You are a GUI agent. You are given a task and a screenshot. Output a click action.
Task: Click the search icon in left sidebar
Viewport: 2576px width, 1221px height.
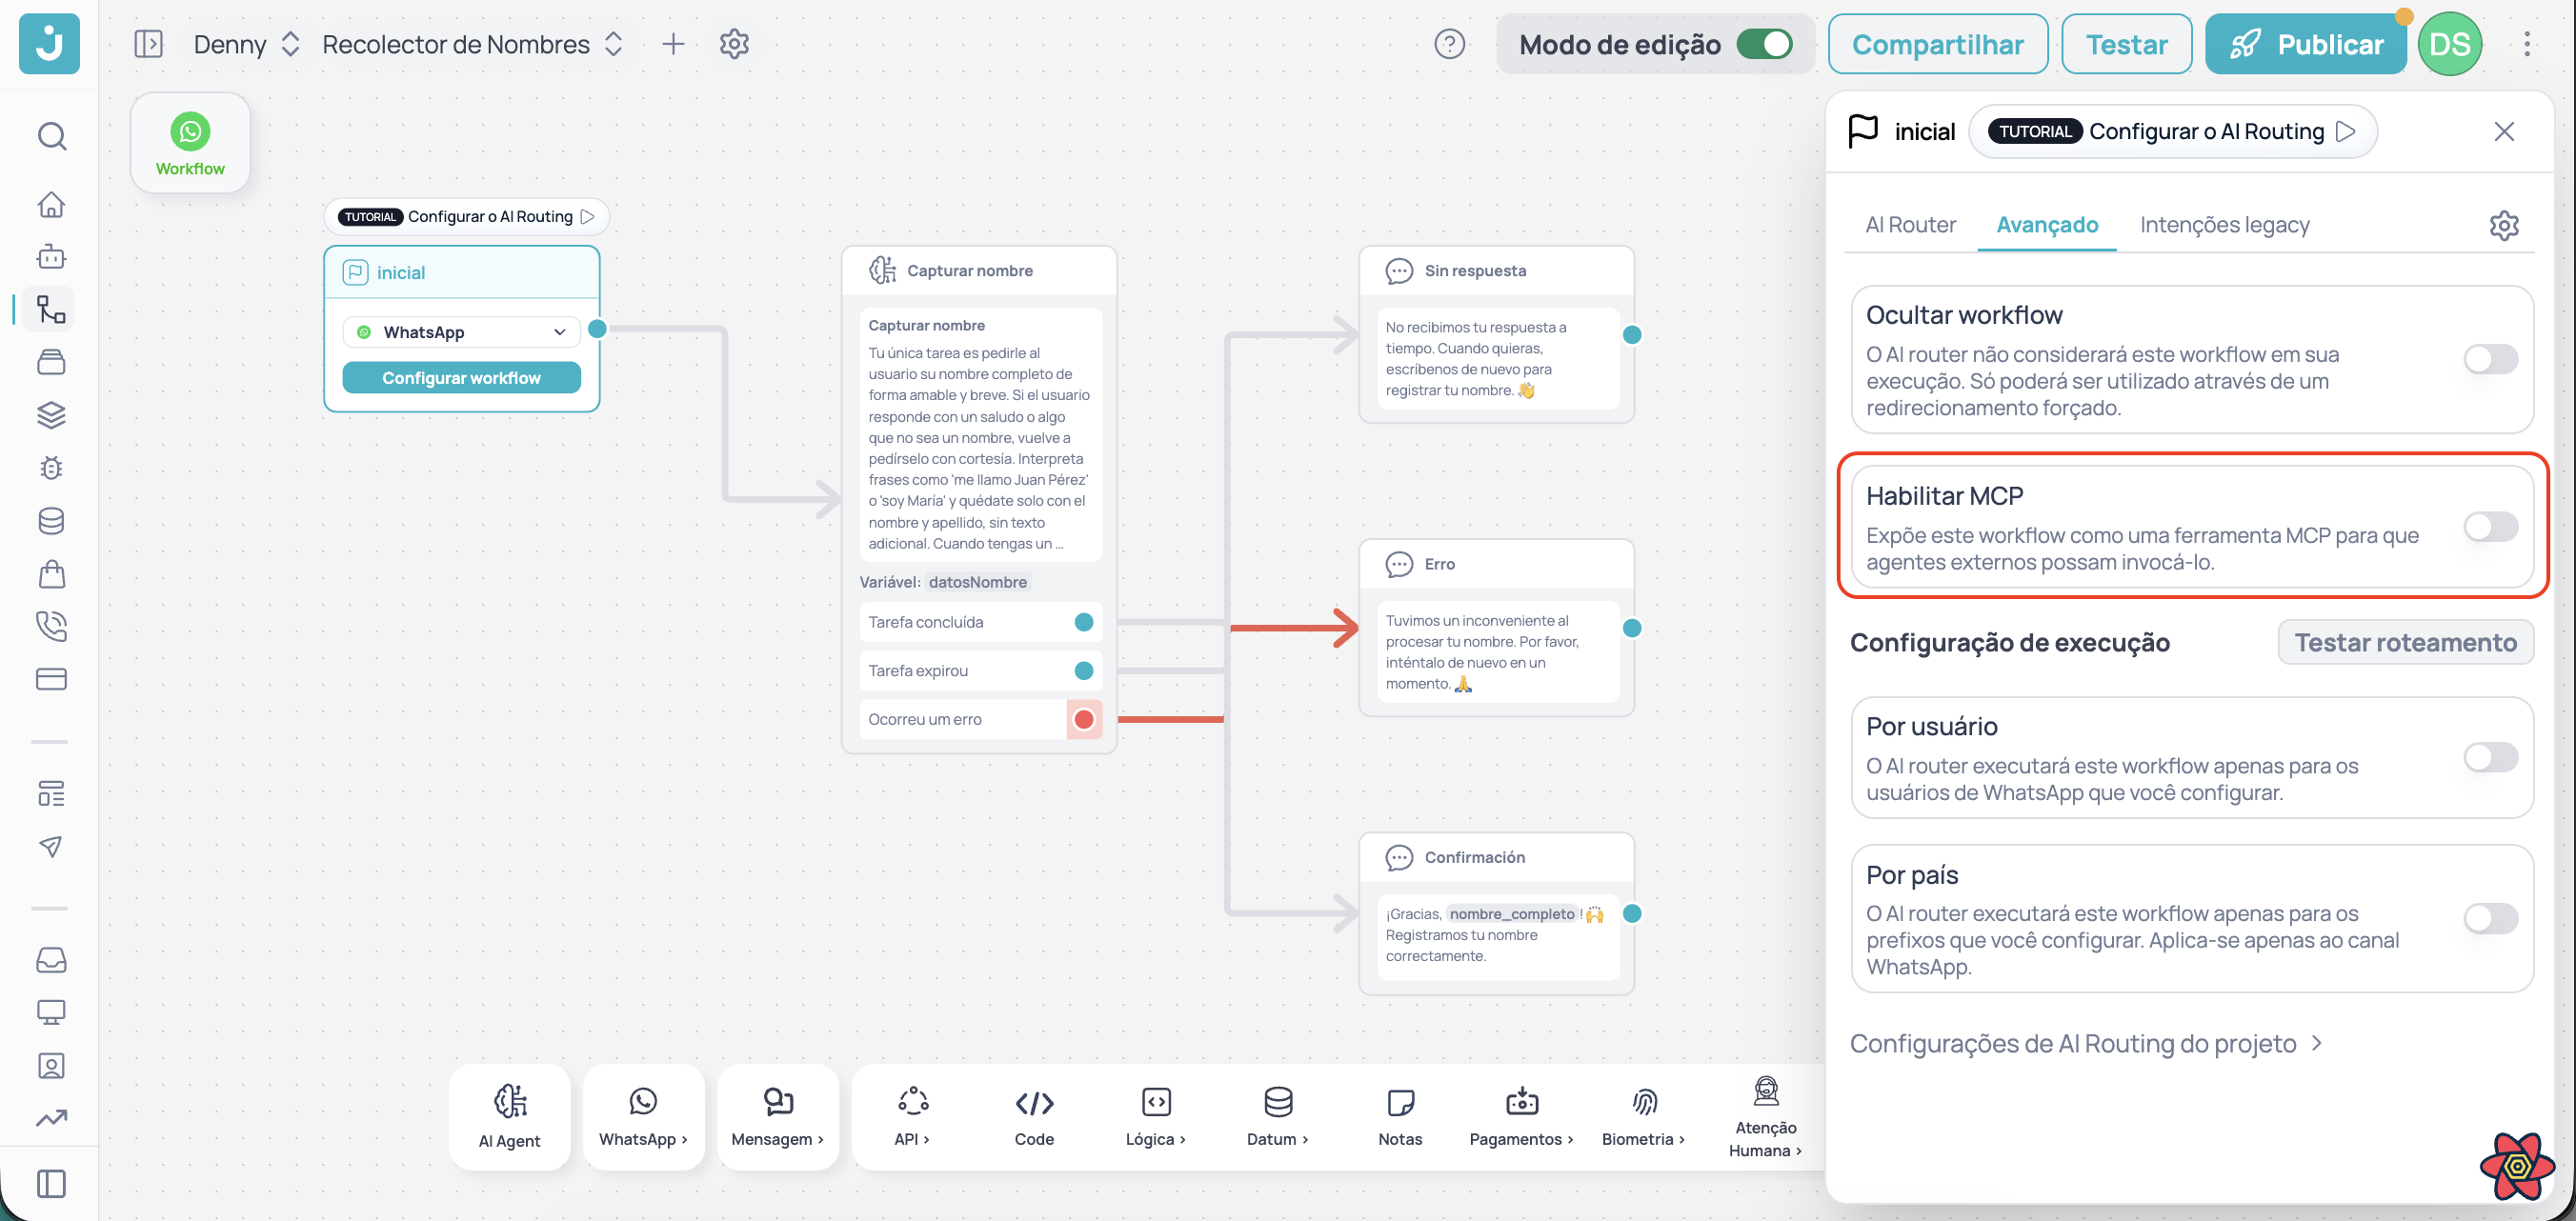pyautogui.click(x=51, y=135)
